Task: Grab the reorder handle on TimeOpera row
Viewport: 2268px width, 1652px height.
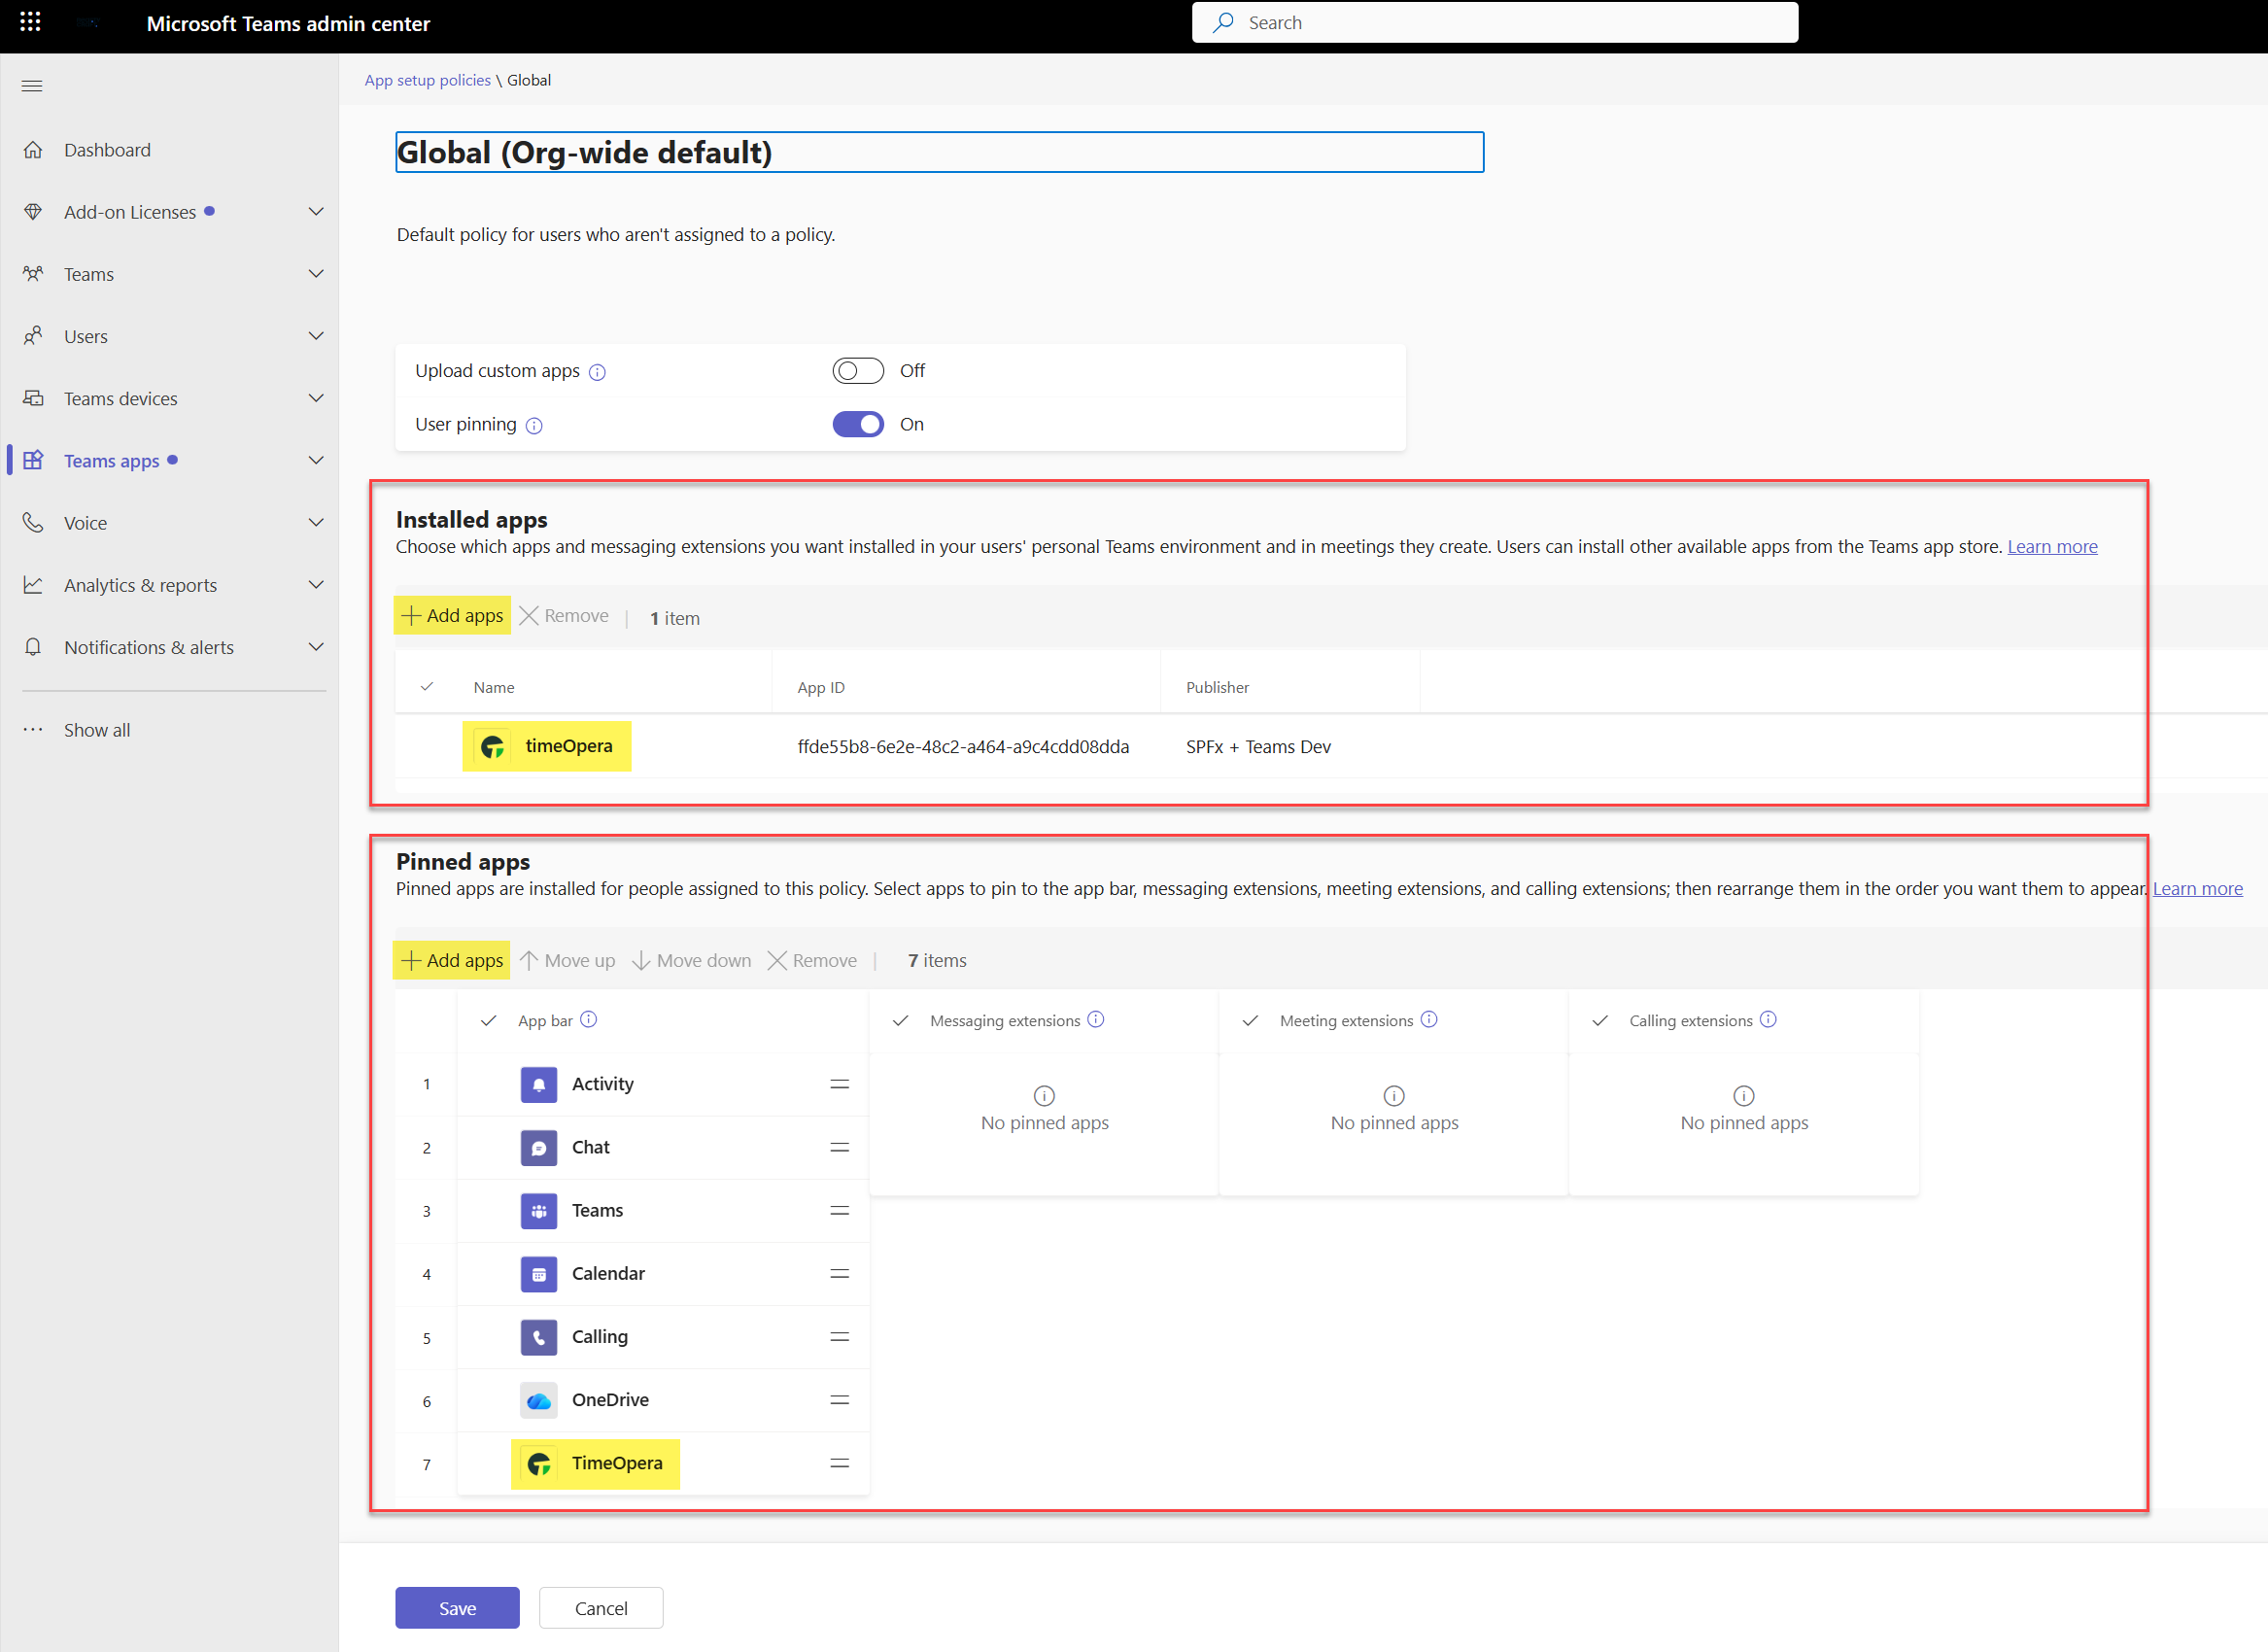Action: coord(840,1464)
